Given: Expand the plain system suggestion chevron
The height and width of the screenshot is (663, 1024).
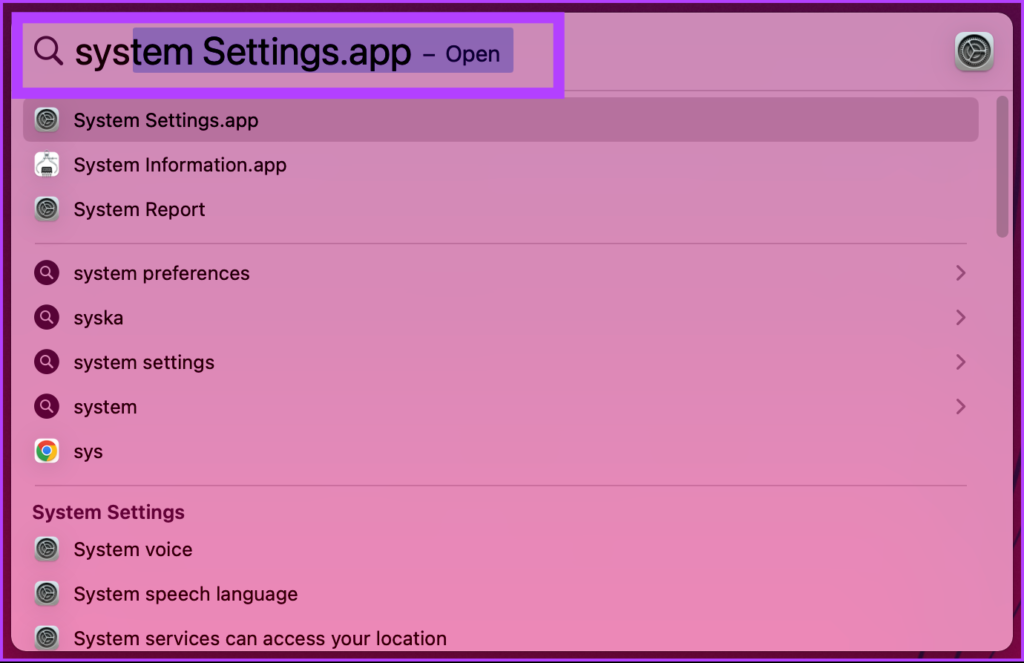Looking at the screenshot, I should 961,406.
